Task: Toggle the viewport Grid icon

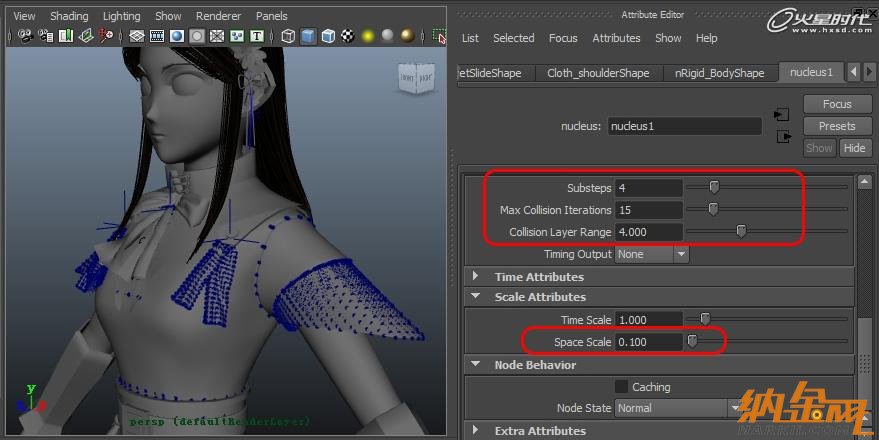Action: (x=137, y=36)
